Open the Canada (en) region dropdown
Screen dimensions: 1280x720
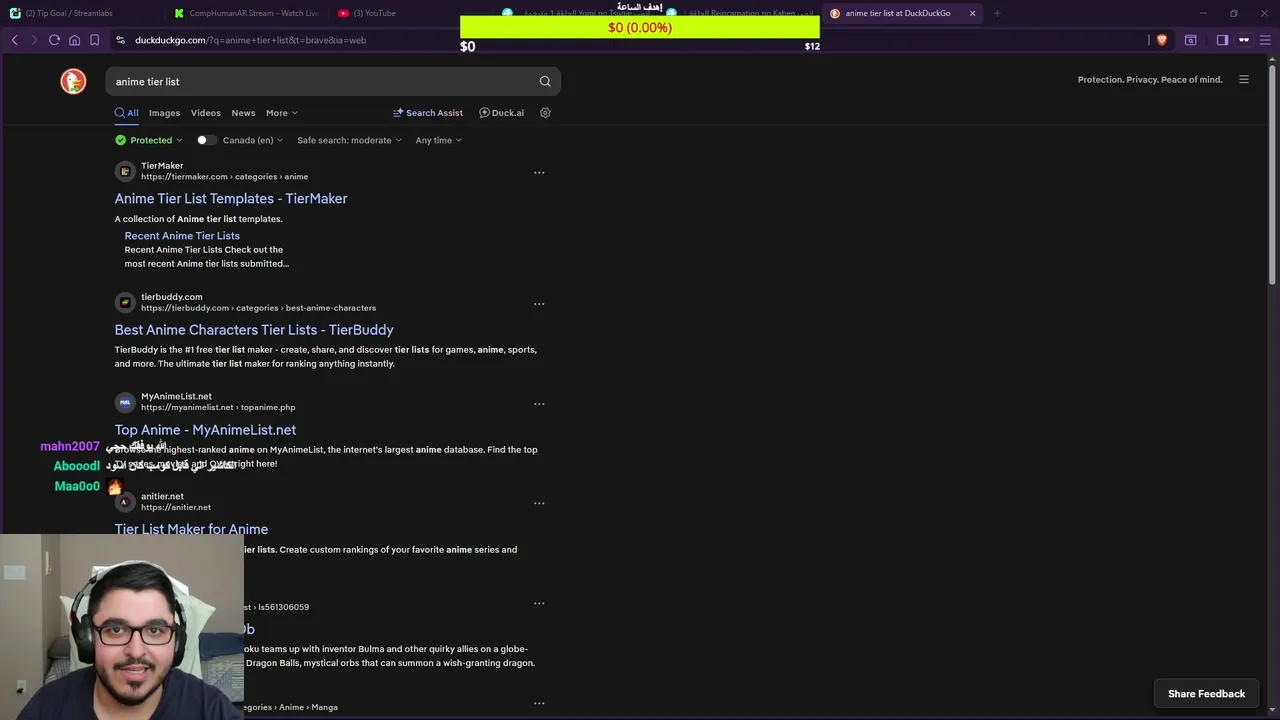[x=253, y=140]
